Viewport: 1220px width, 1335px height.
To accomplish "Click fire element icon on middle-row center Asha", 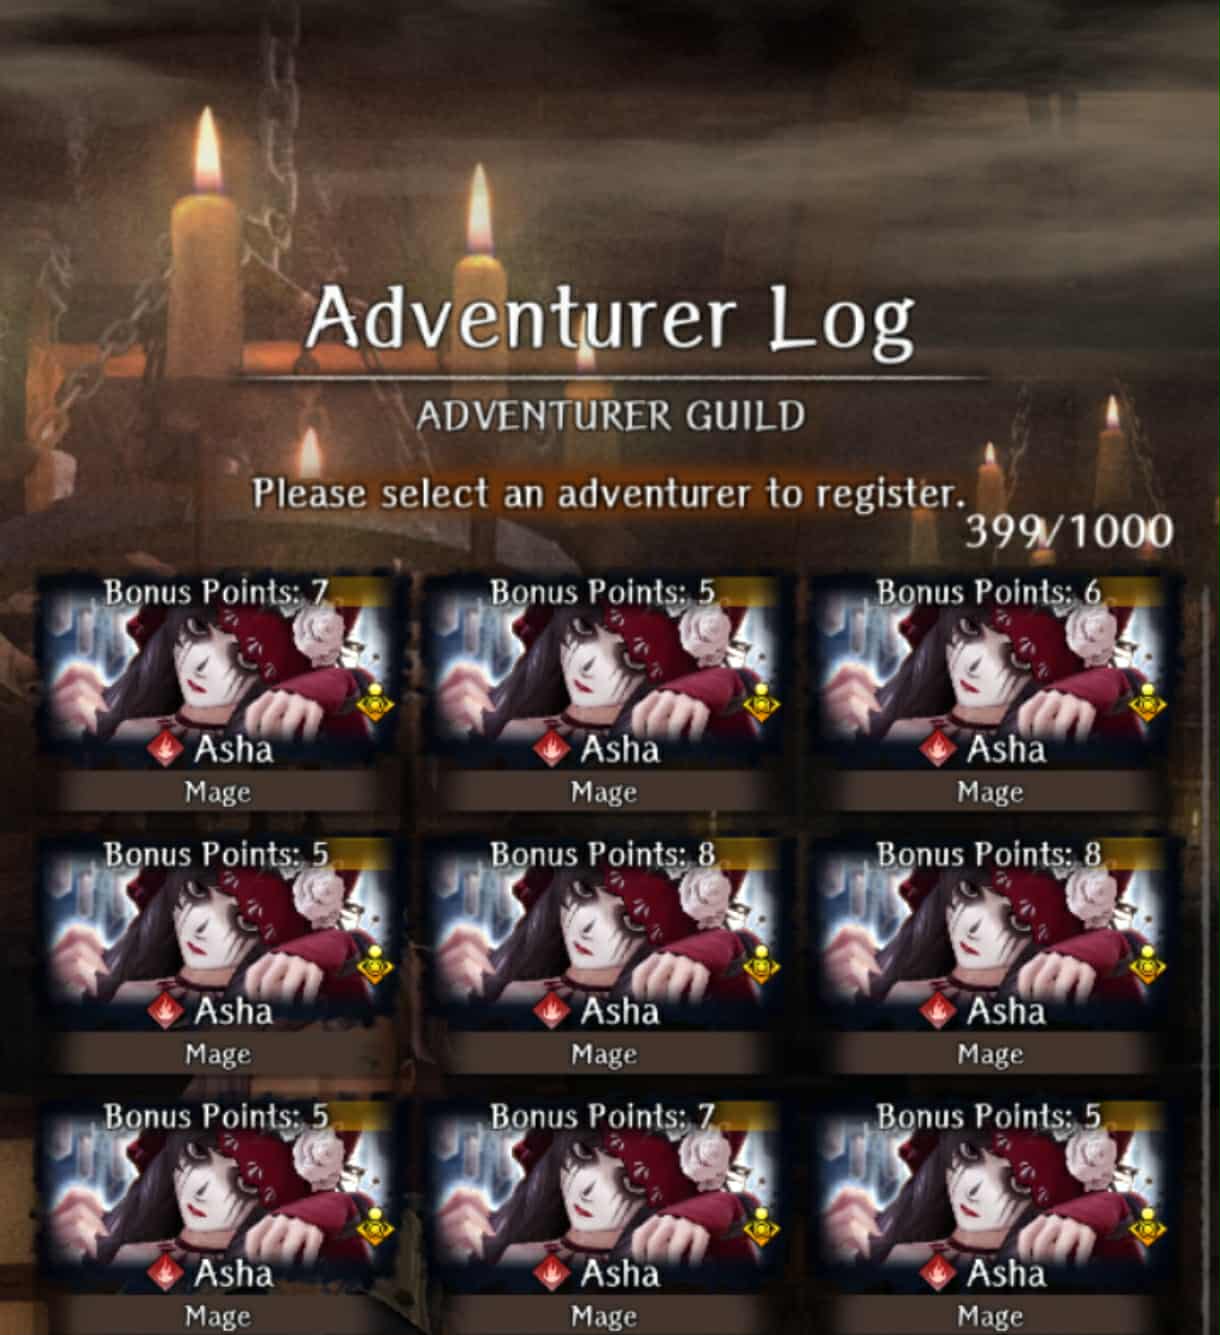I will (x=552, y=1011).
